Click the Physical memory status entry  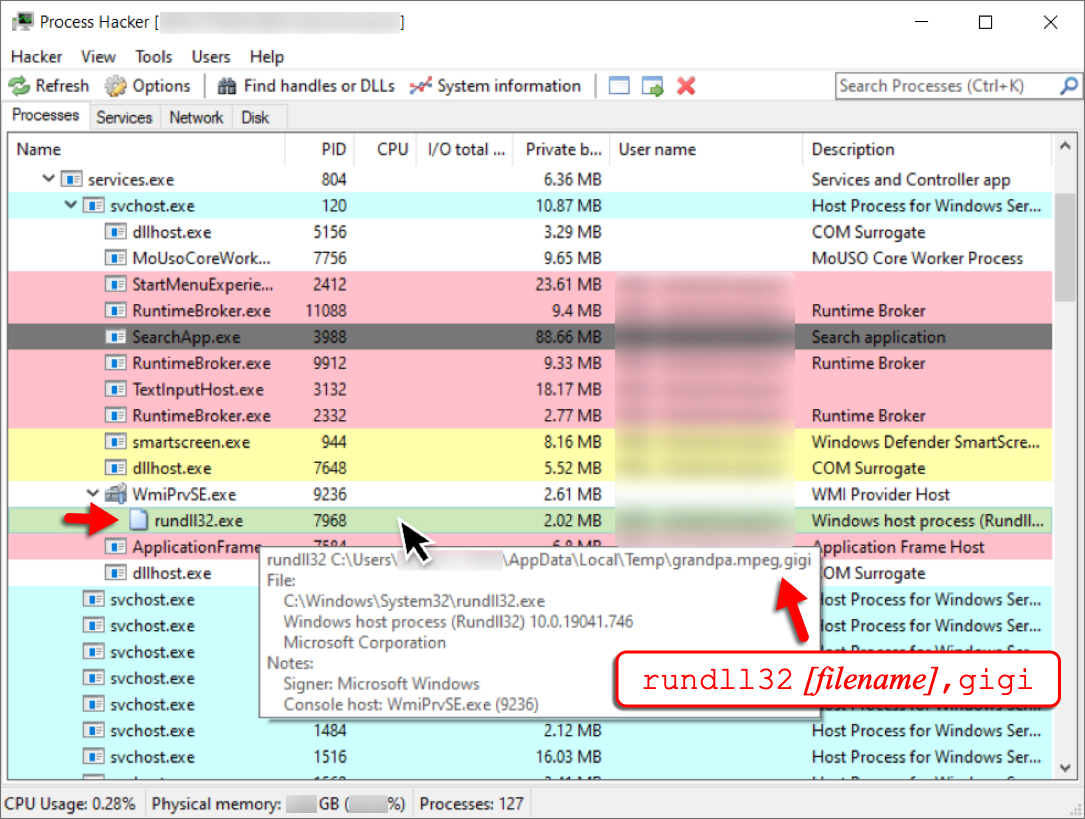click(x=278, y=804)
